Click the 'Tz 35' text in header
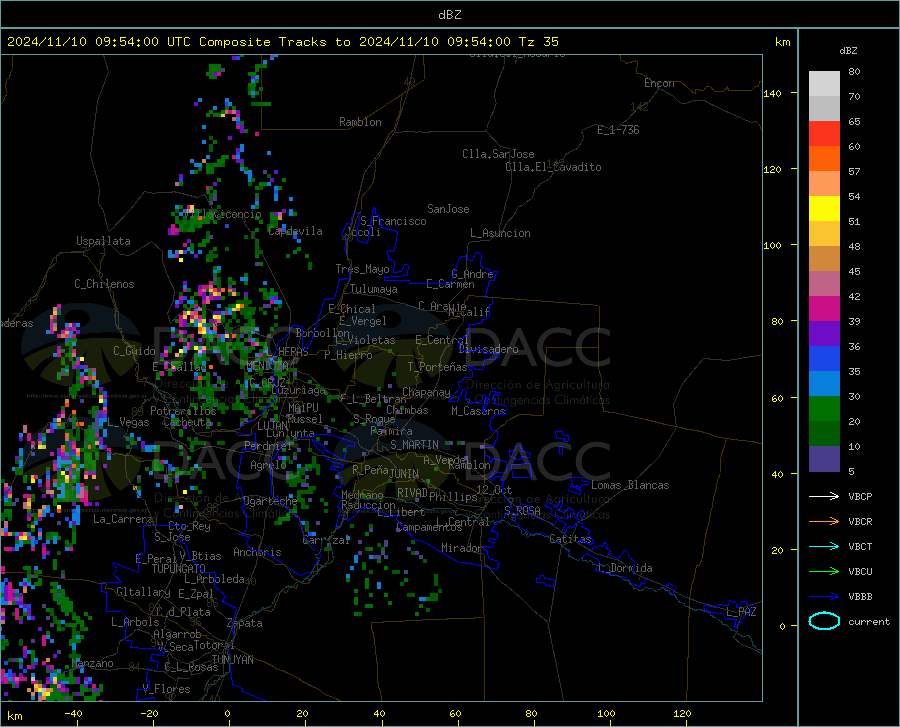The image size is (900, 727). [x=539, y=42]
